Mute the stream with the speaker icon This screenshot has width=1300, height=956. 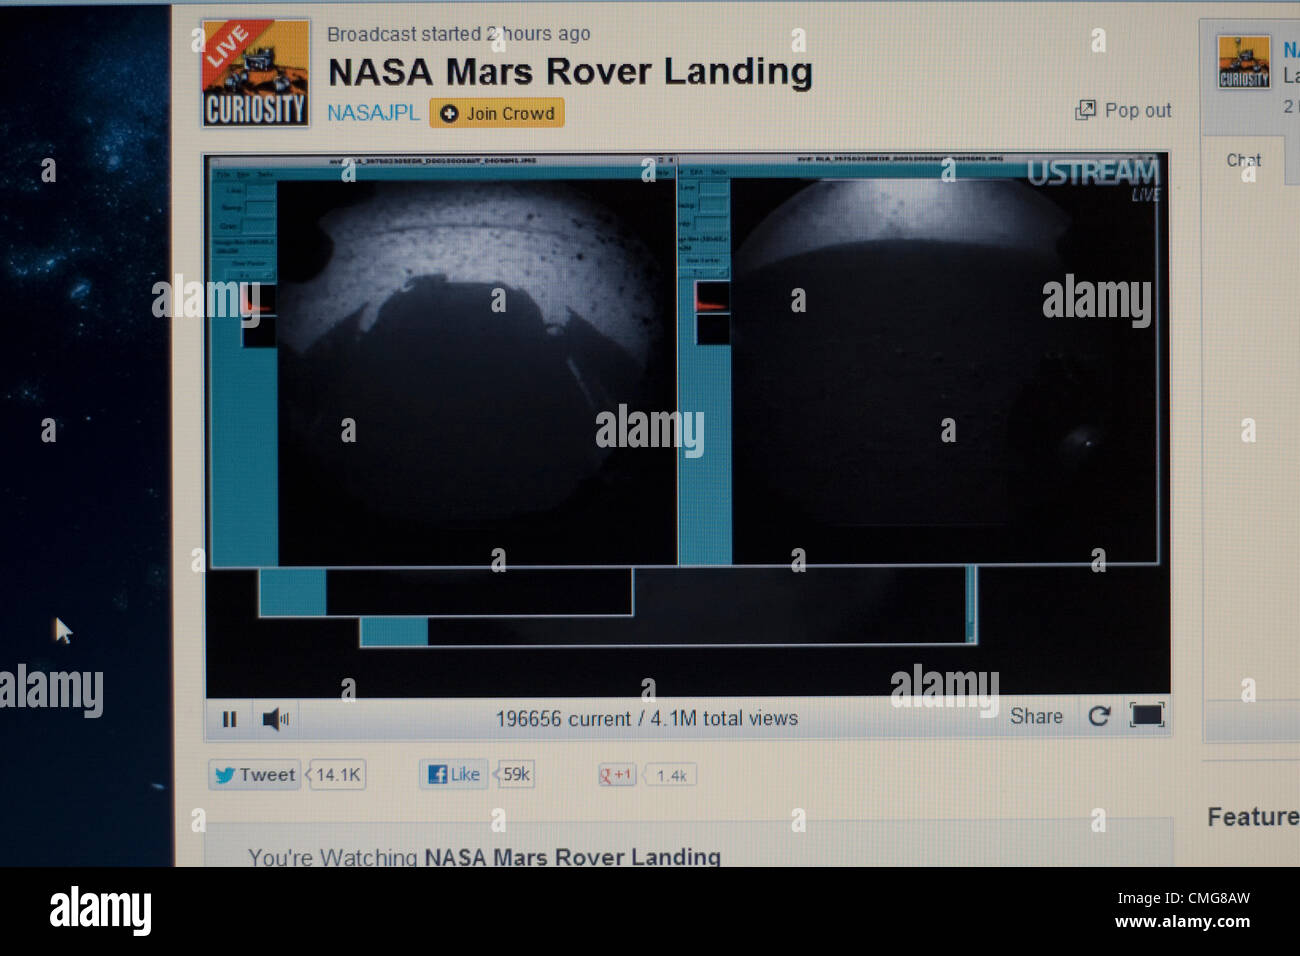tap(275, 719)
